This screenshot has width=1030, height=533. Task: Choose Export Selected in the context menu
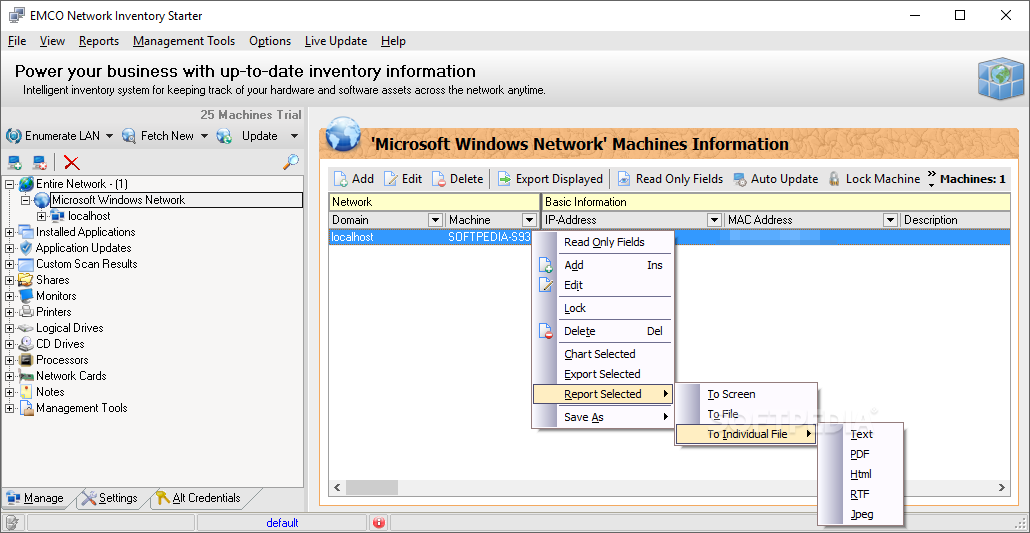(x=603, y=374)
